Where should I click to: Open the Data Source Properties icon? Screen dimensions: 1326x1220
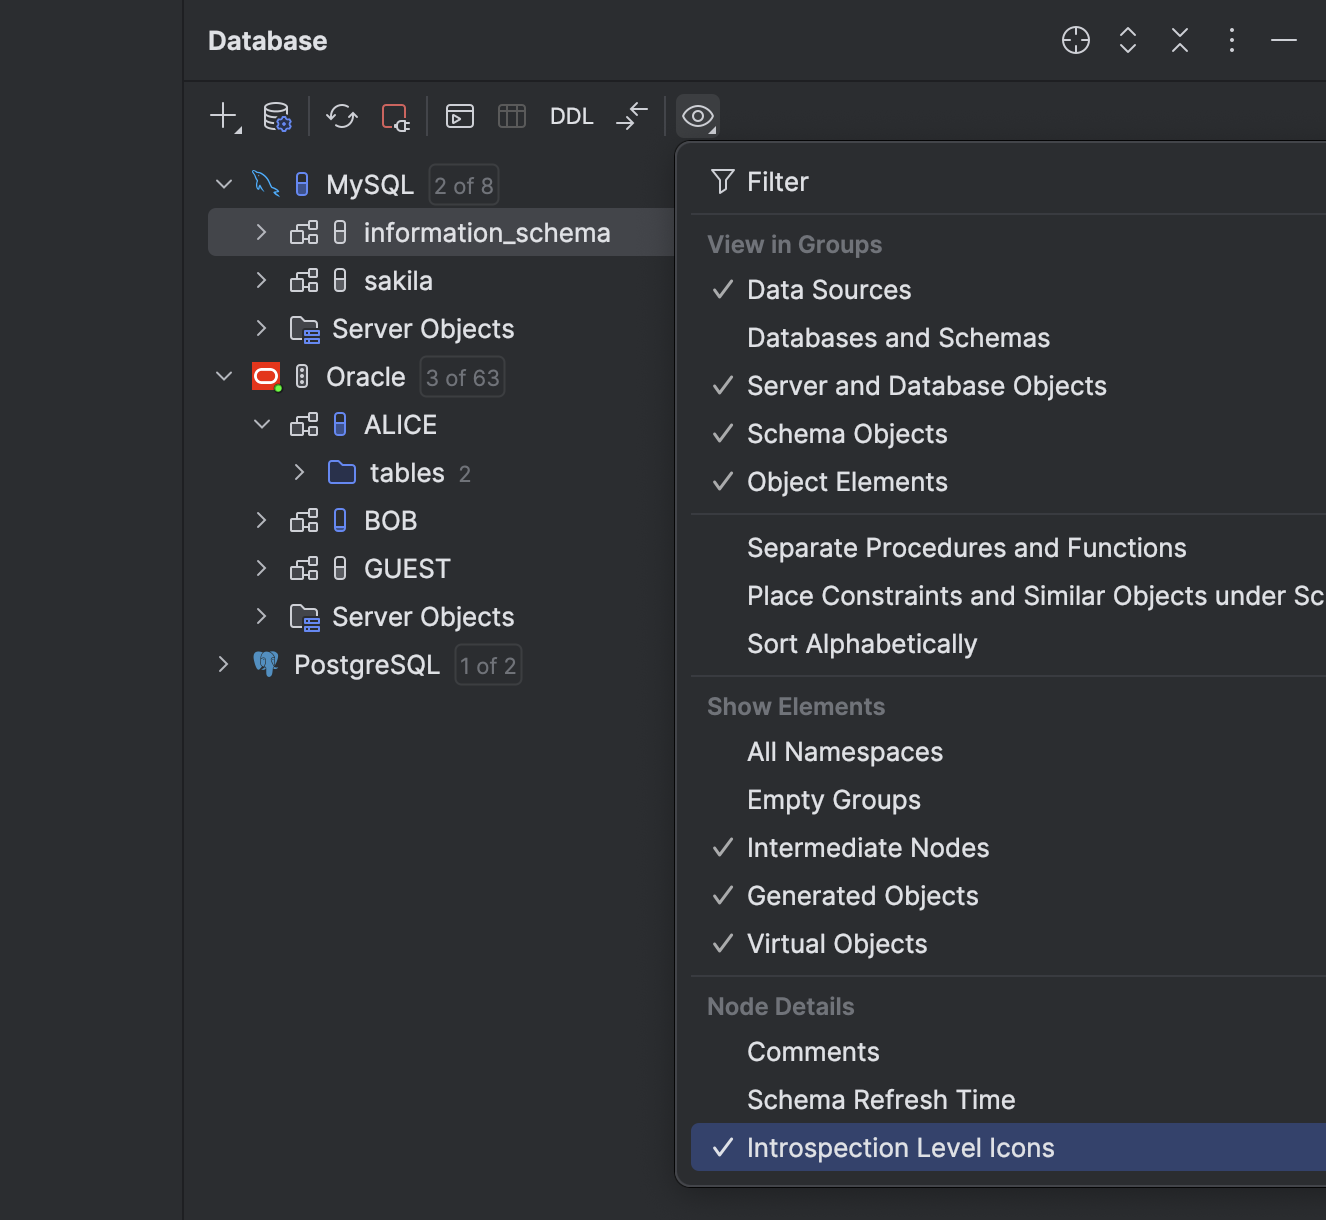click(276, 115)
